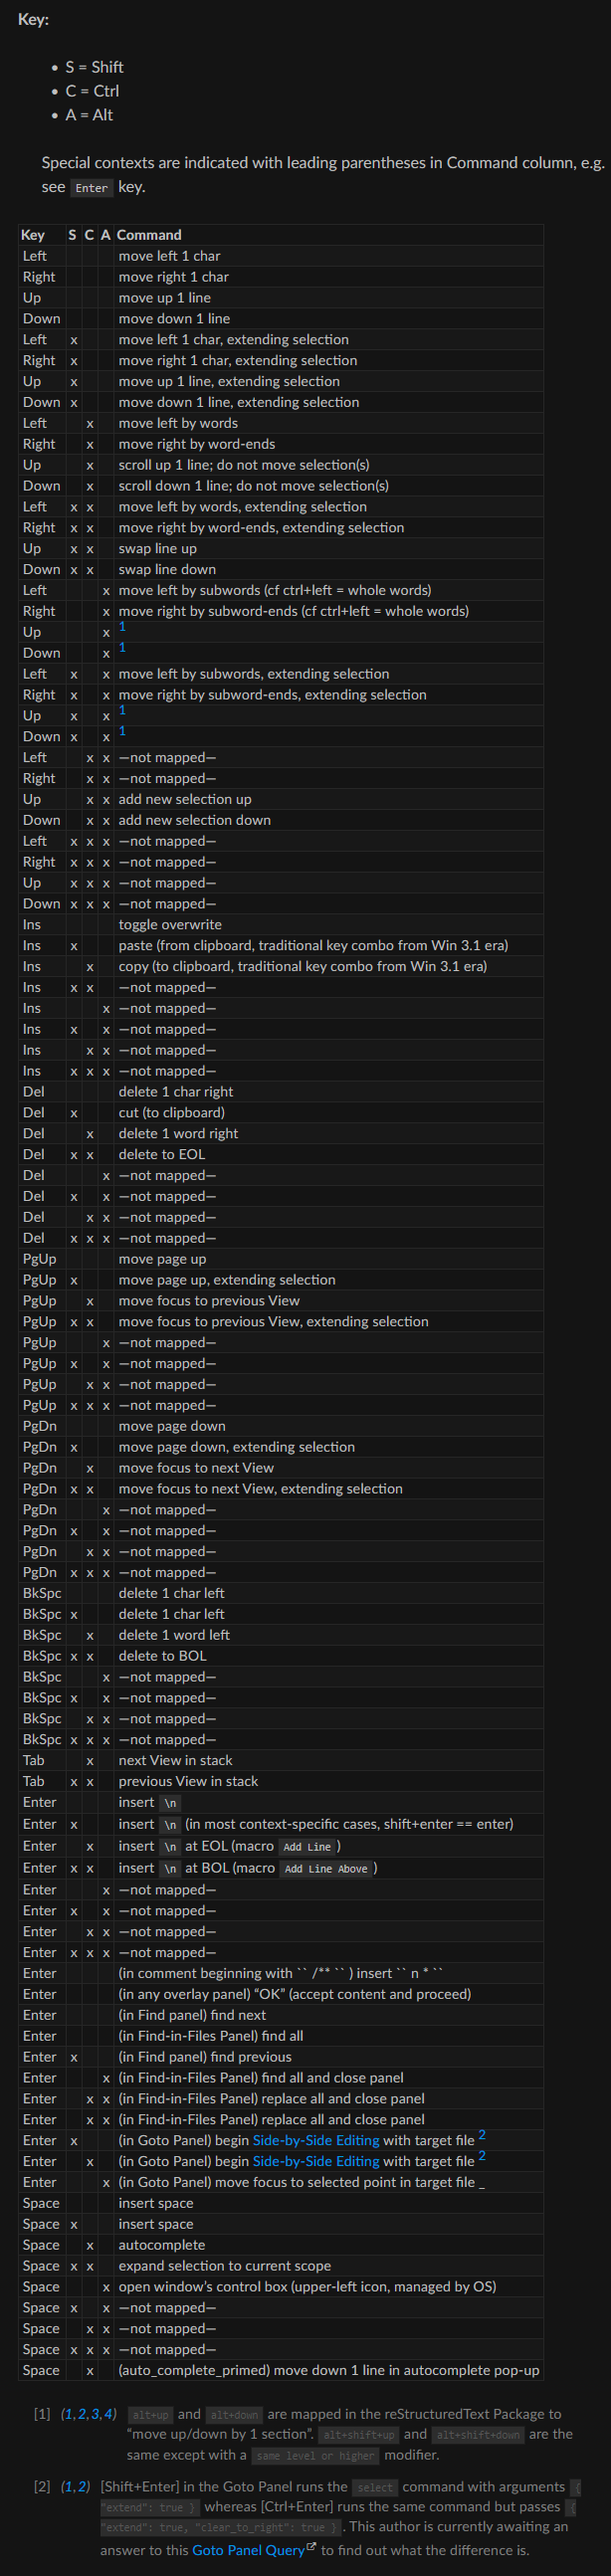Open Side-by-Side Editing link in Shift+Enter row
611x2576 pixels.
(315, 2140)
